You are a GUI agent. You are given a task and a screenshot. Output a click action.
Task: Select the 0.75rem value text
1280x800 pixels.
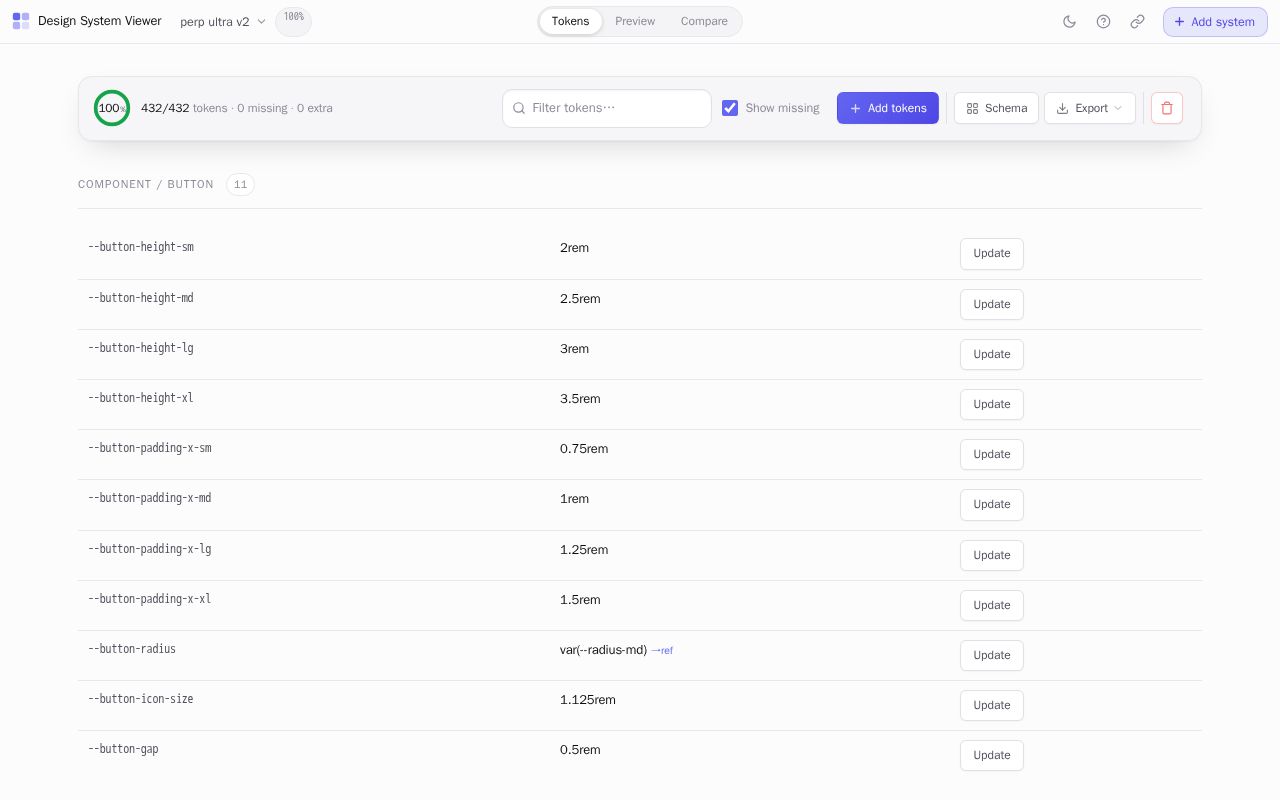tap(584, 449)
